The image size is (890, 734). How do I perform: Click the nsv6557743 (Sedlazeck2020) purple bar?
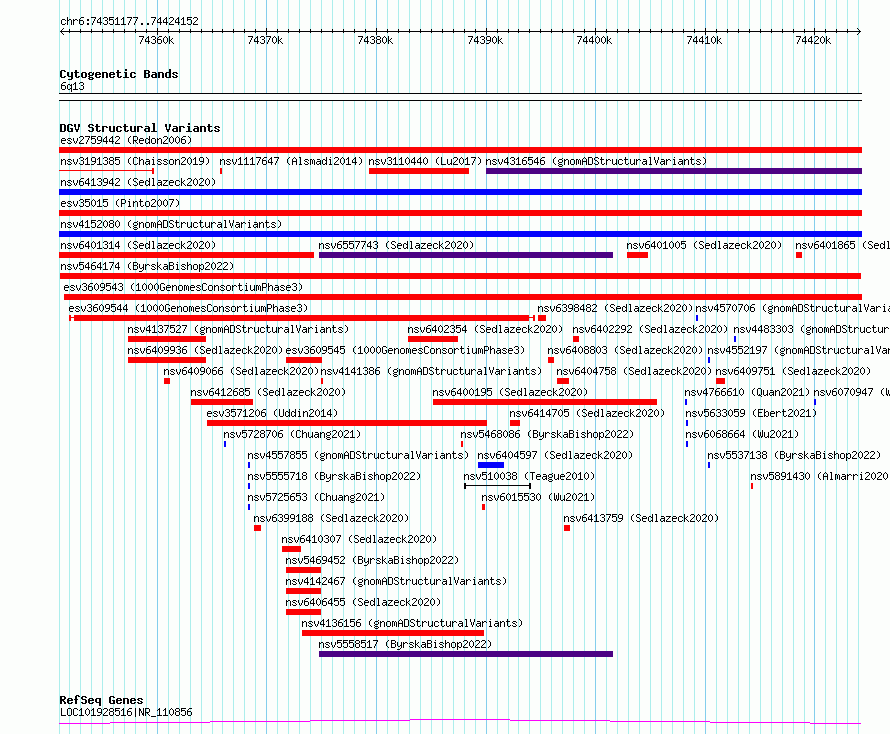[466, 255]
